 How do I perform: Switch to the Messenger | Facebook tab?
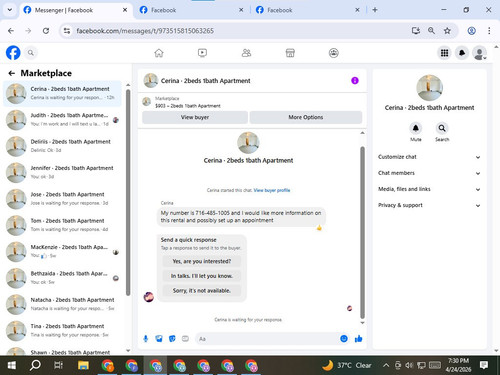click(75, 10)
